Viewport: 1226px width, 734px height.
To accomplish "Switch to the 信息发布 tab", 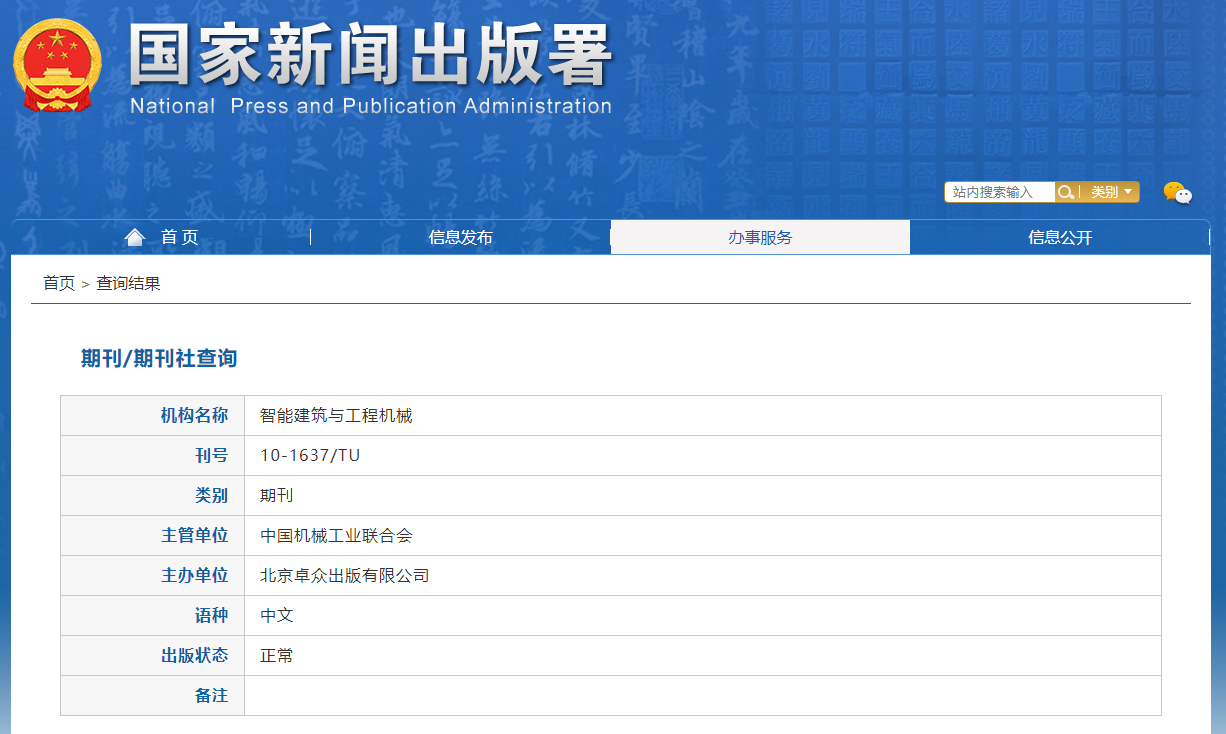I will [x=461, y=236].
